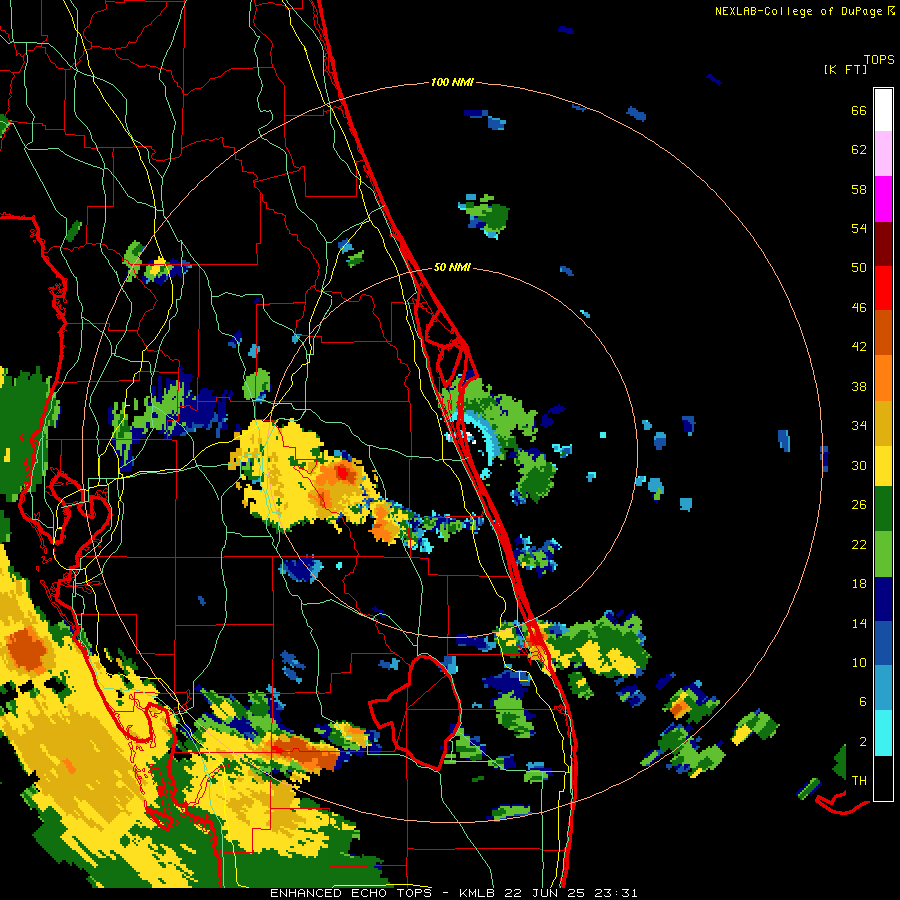This screenshot has height=900, width=900.
Task: Click the yellow legend color block
Action: (x=883, y=465)
